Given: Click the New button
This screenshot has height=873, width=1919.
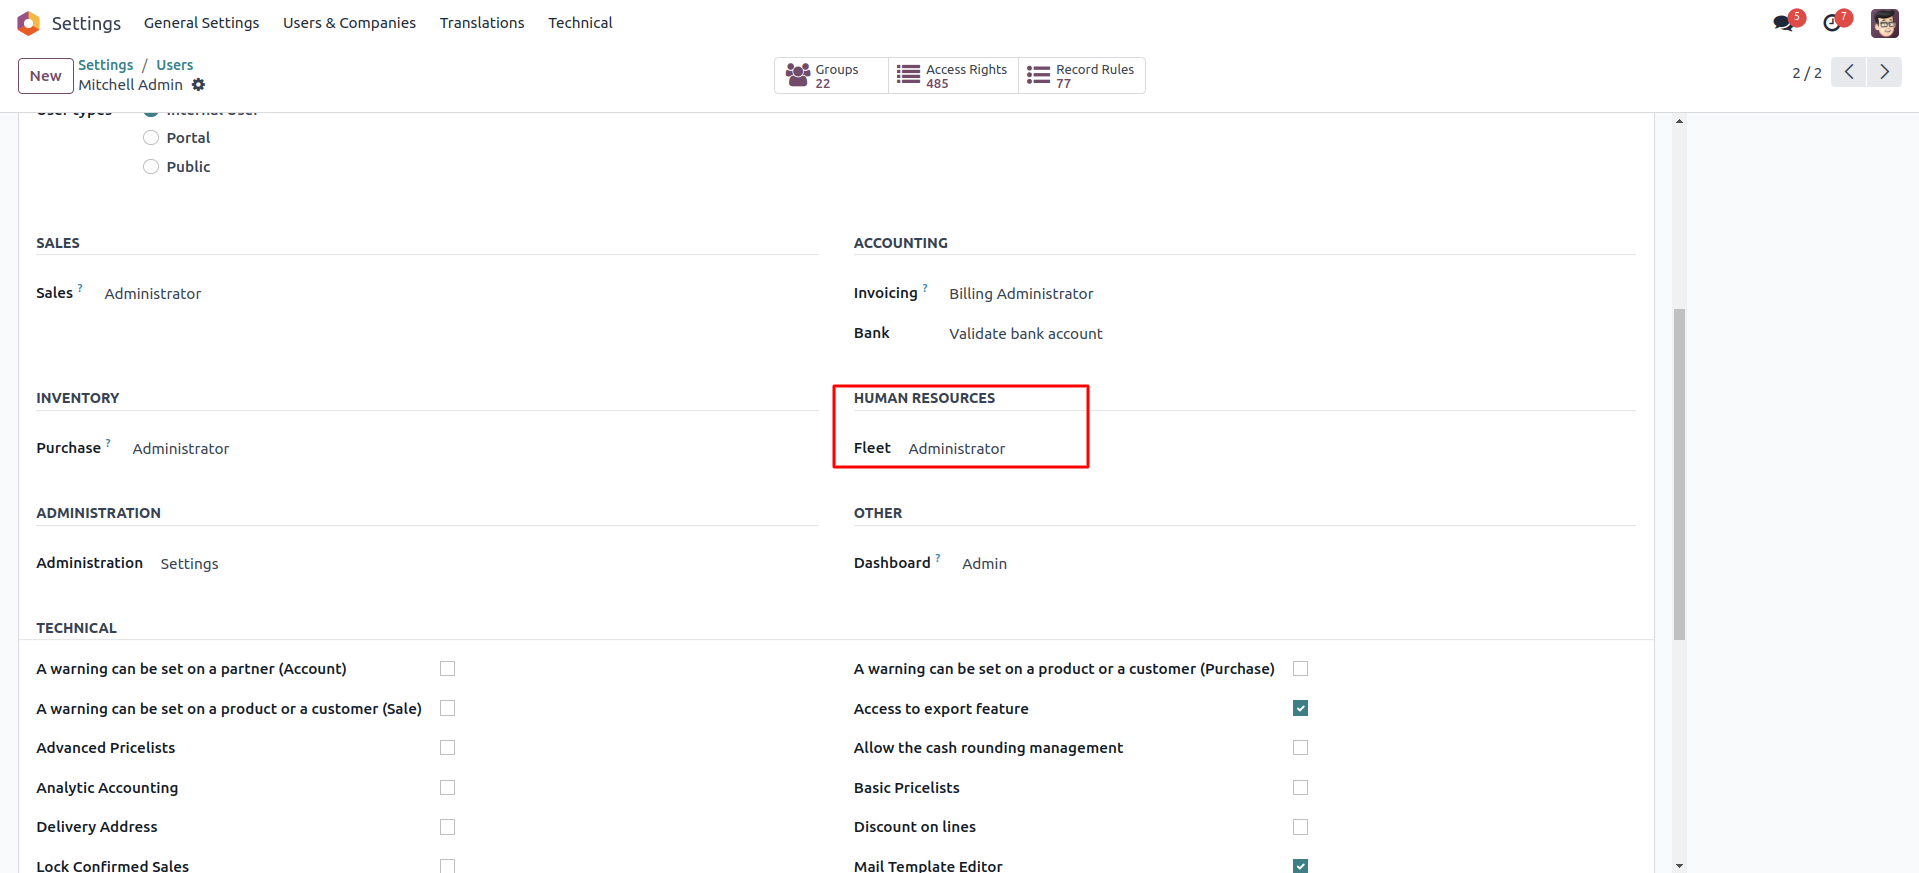Looking at the screenshot, I should click(46, 76).
